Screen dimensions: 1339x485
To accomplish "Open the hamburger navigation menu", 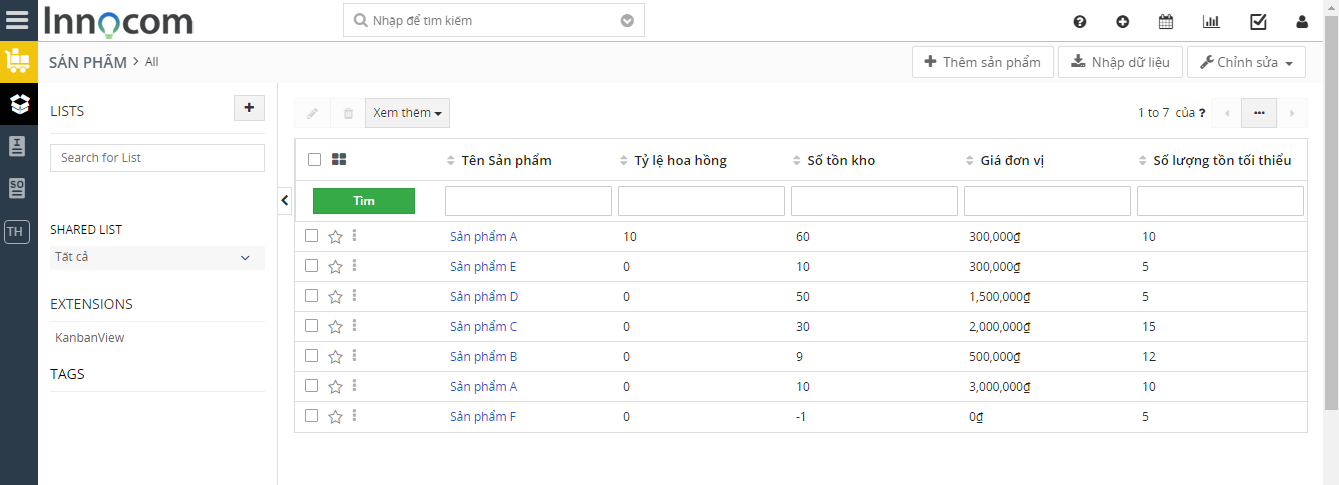I will [x=18, y=20].
